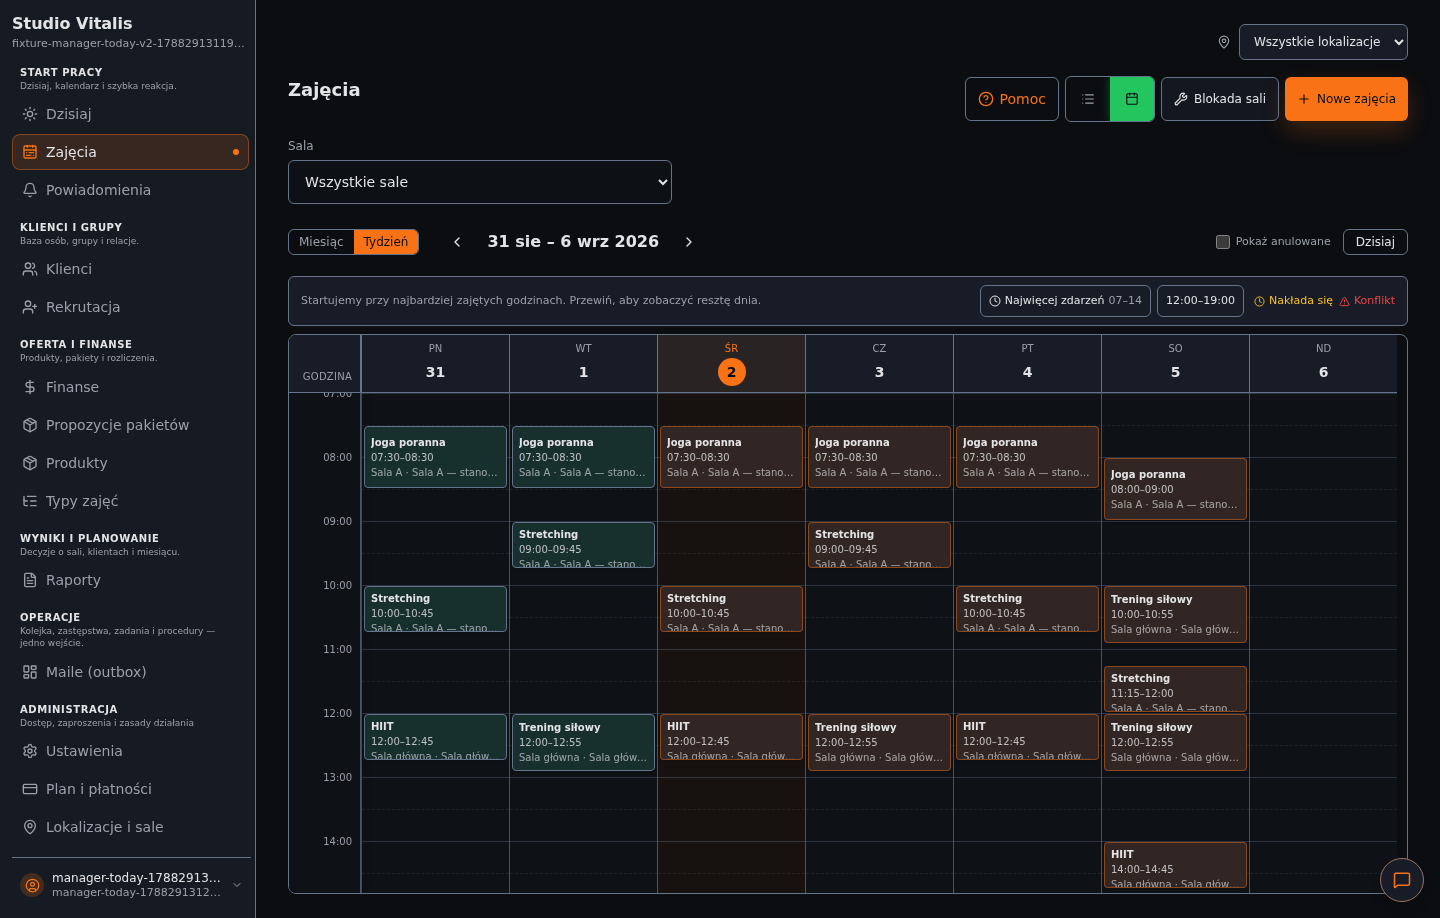Switch to list view icon
Viewport: 1440px width, 918px height.
(1088, 99)
